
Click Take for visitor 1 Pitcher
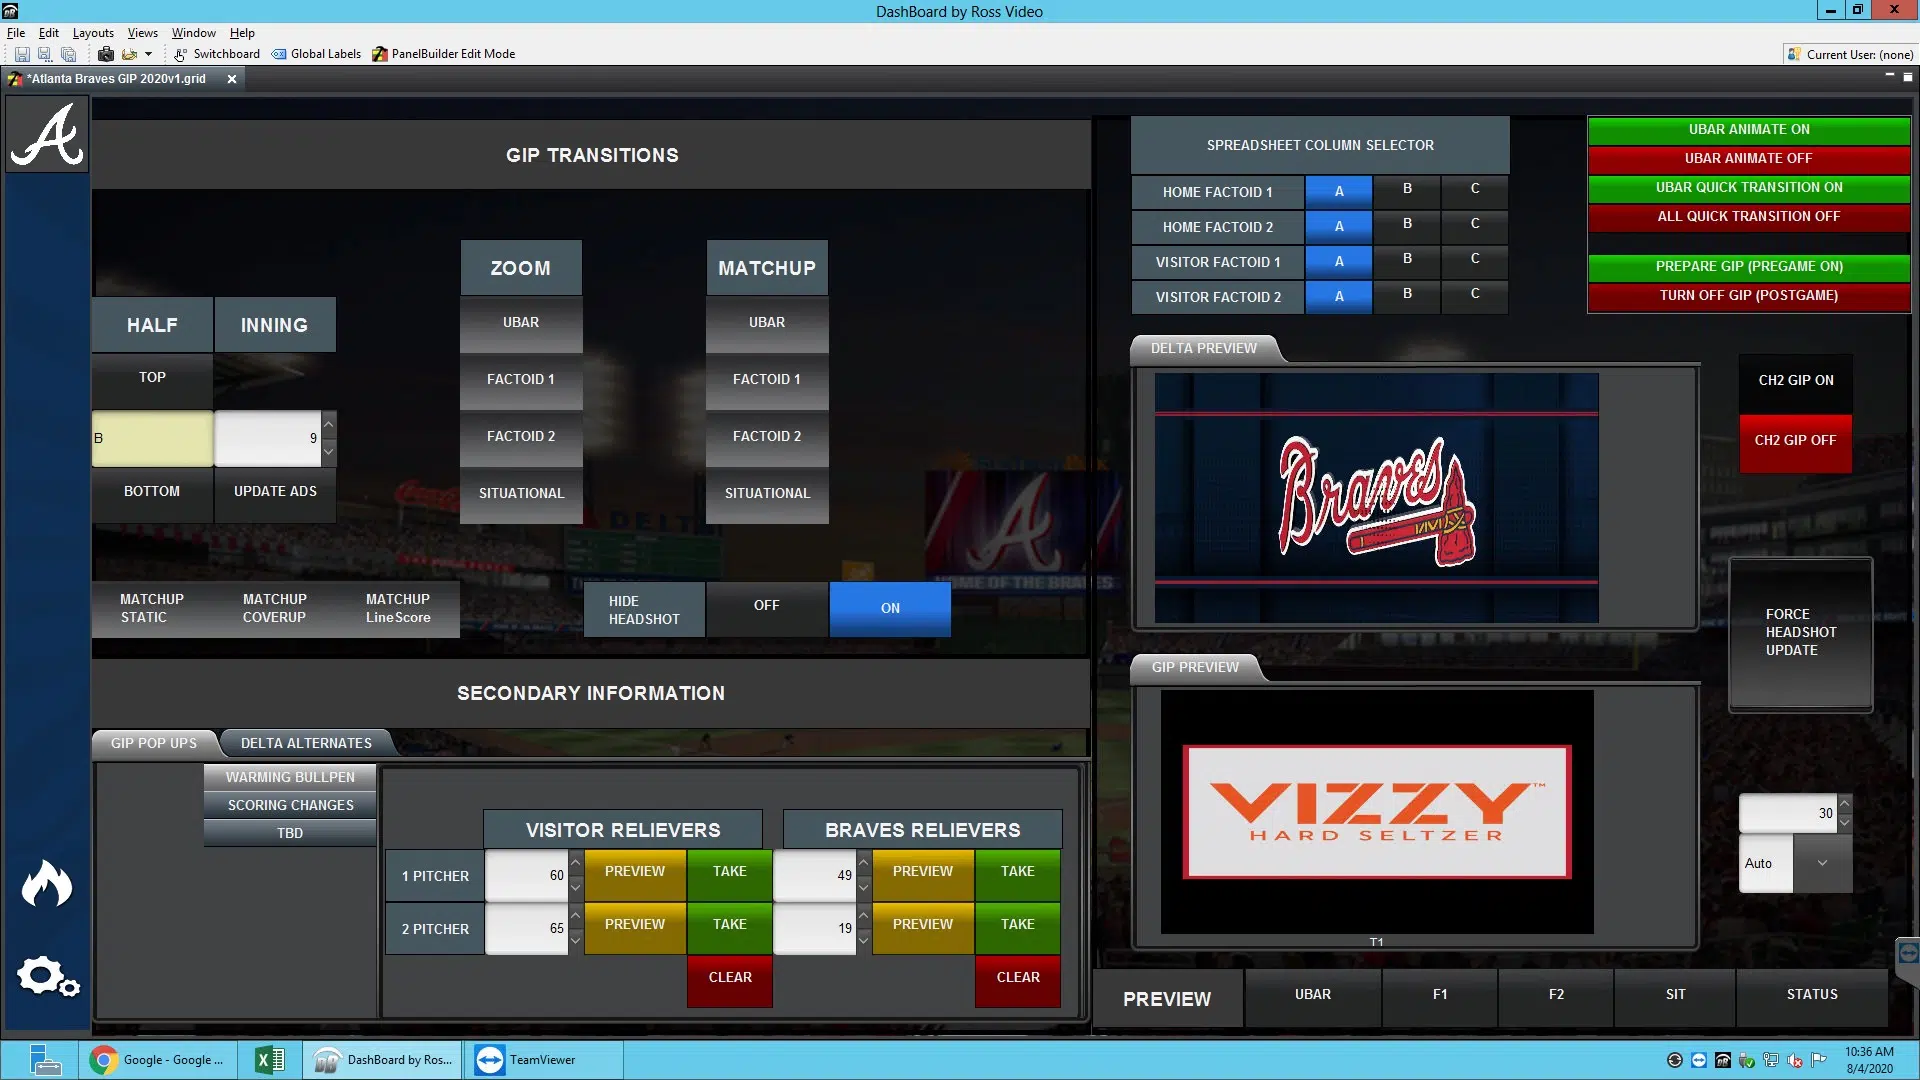coord(729,873)
